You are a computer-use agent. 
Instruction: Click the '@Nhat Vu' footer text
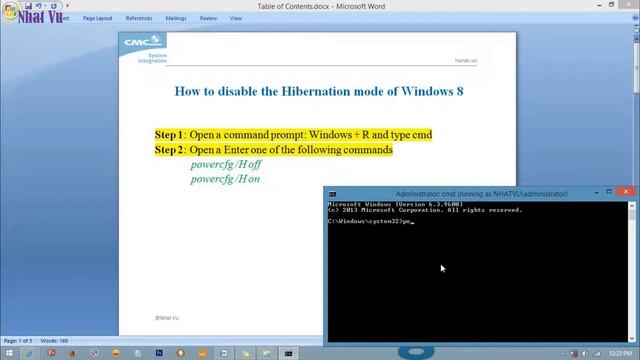pyautogui.click(x=167, y=318)
